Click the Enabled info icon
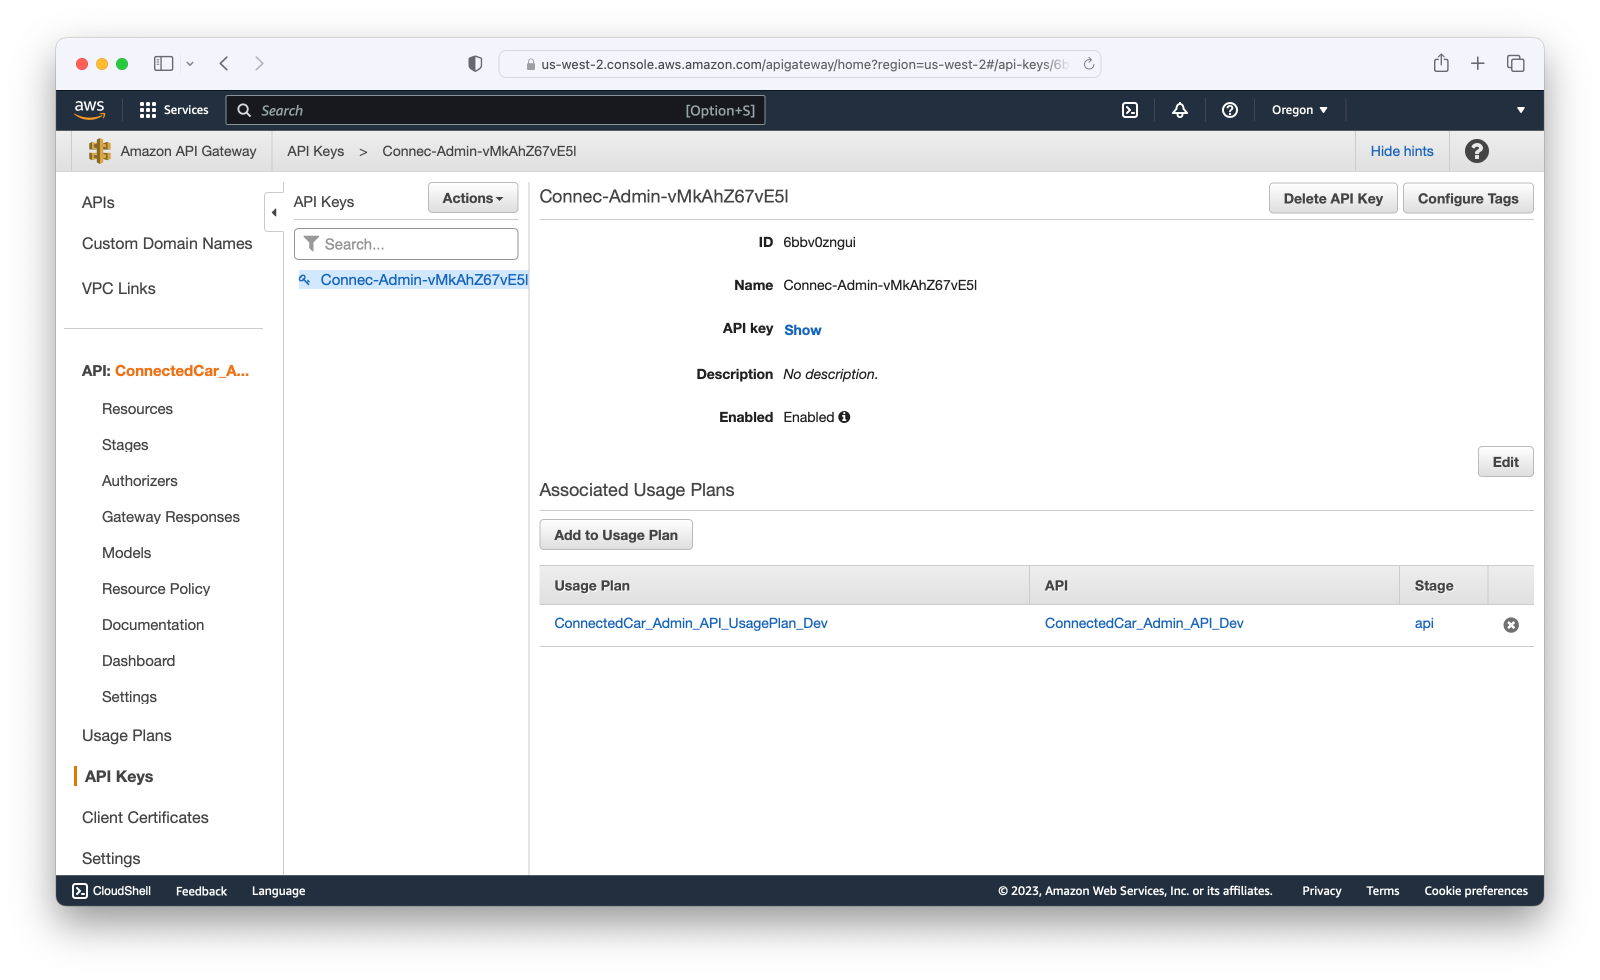 [x=845, y=417]
